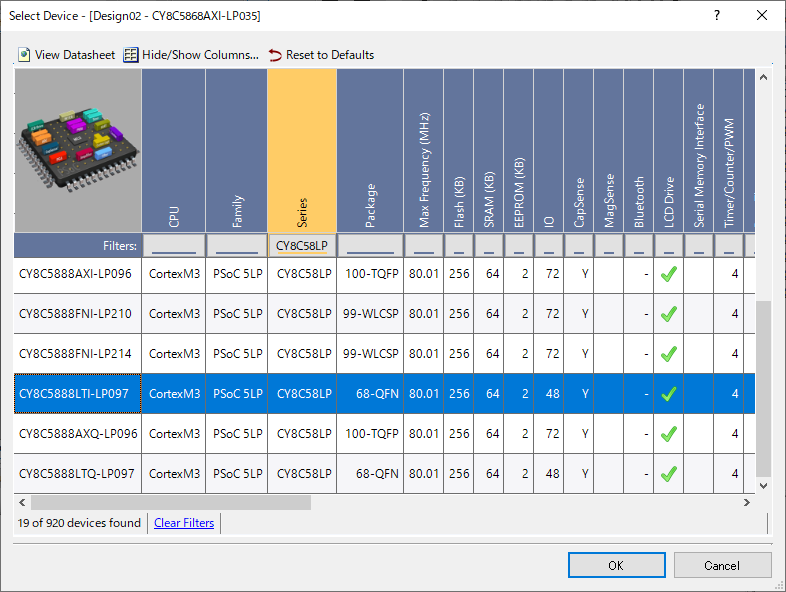Open the Max Frequency filter dropdown

[424, 246]
